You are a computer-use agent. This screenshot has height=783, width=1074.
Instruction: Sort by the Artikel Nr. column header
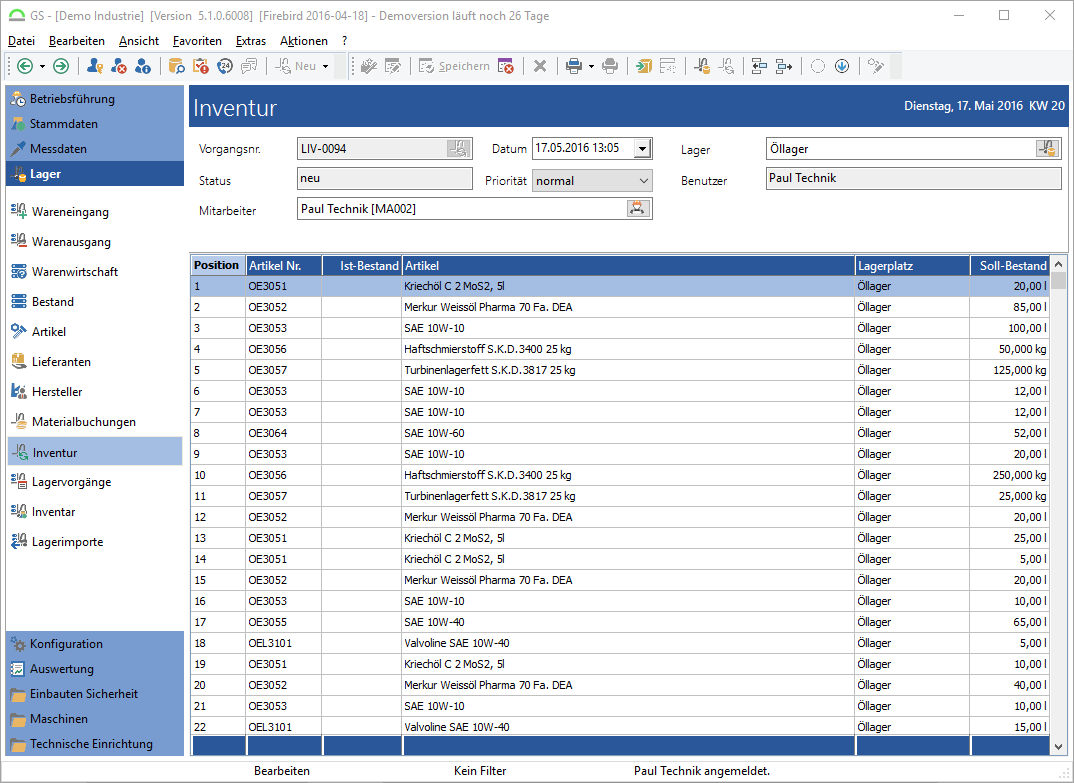click(x=284, y=266)
